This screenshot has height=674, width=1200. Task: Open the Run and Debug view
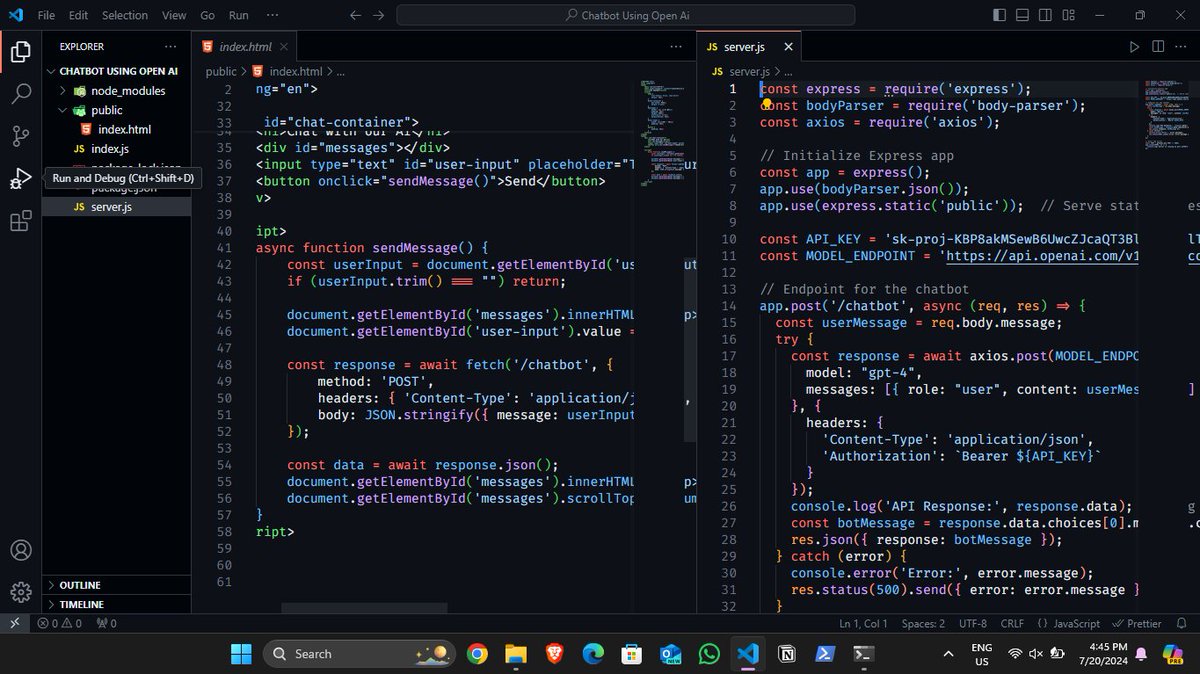pos(20,179)
